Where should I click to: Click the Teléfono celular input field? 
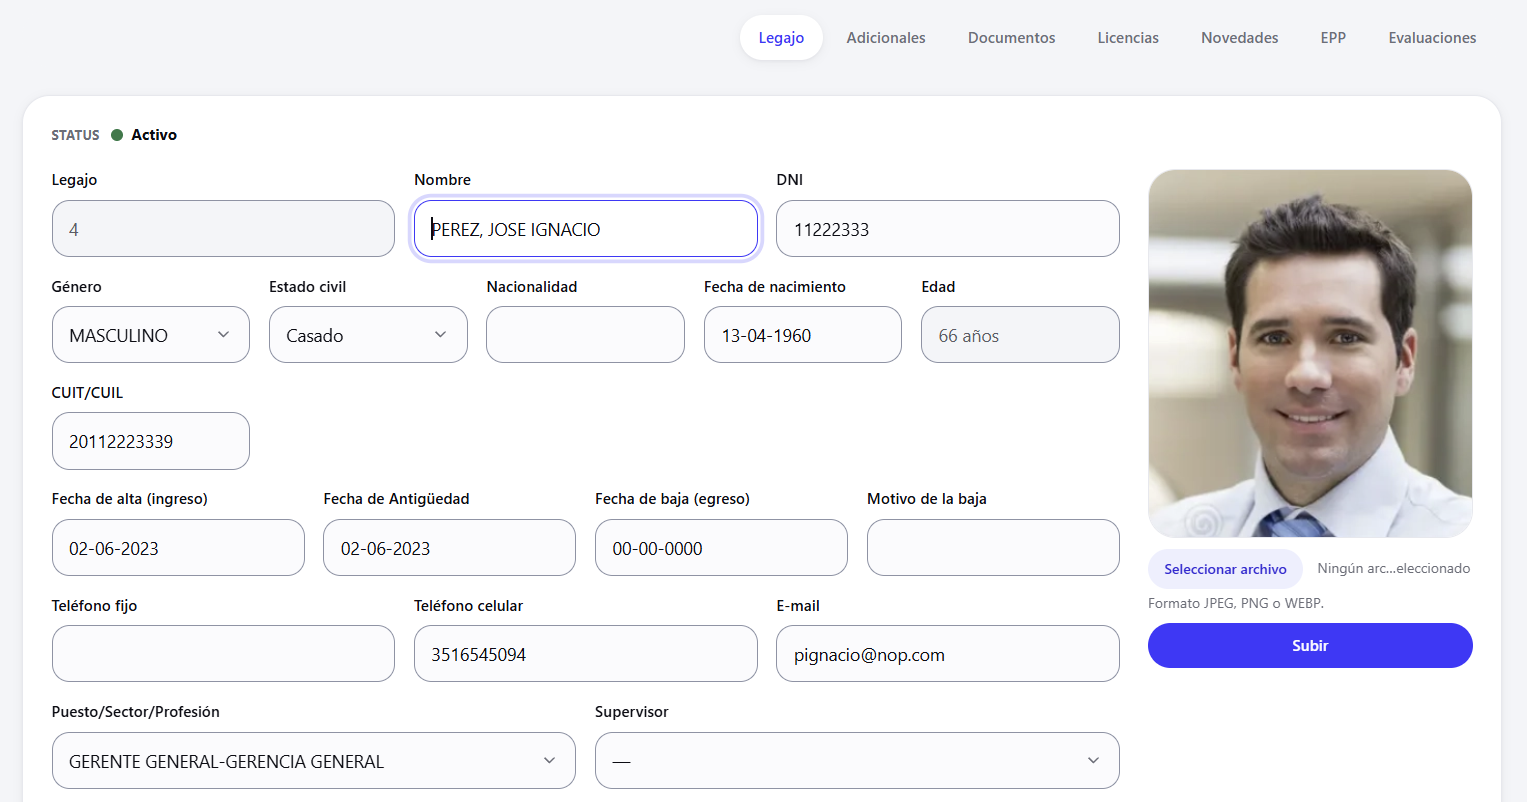point(586,654)
